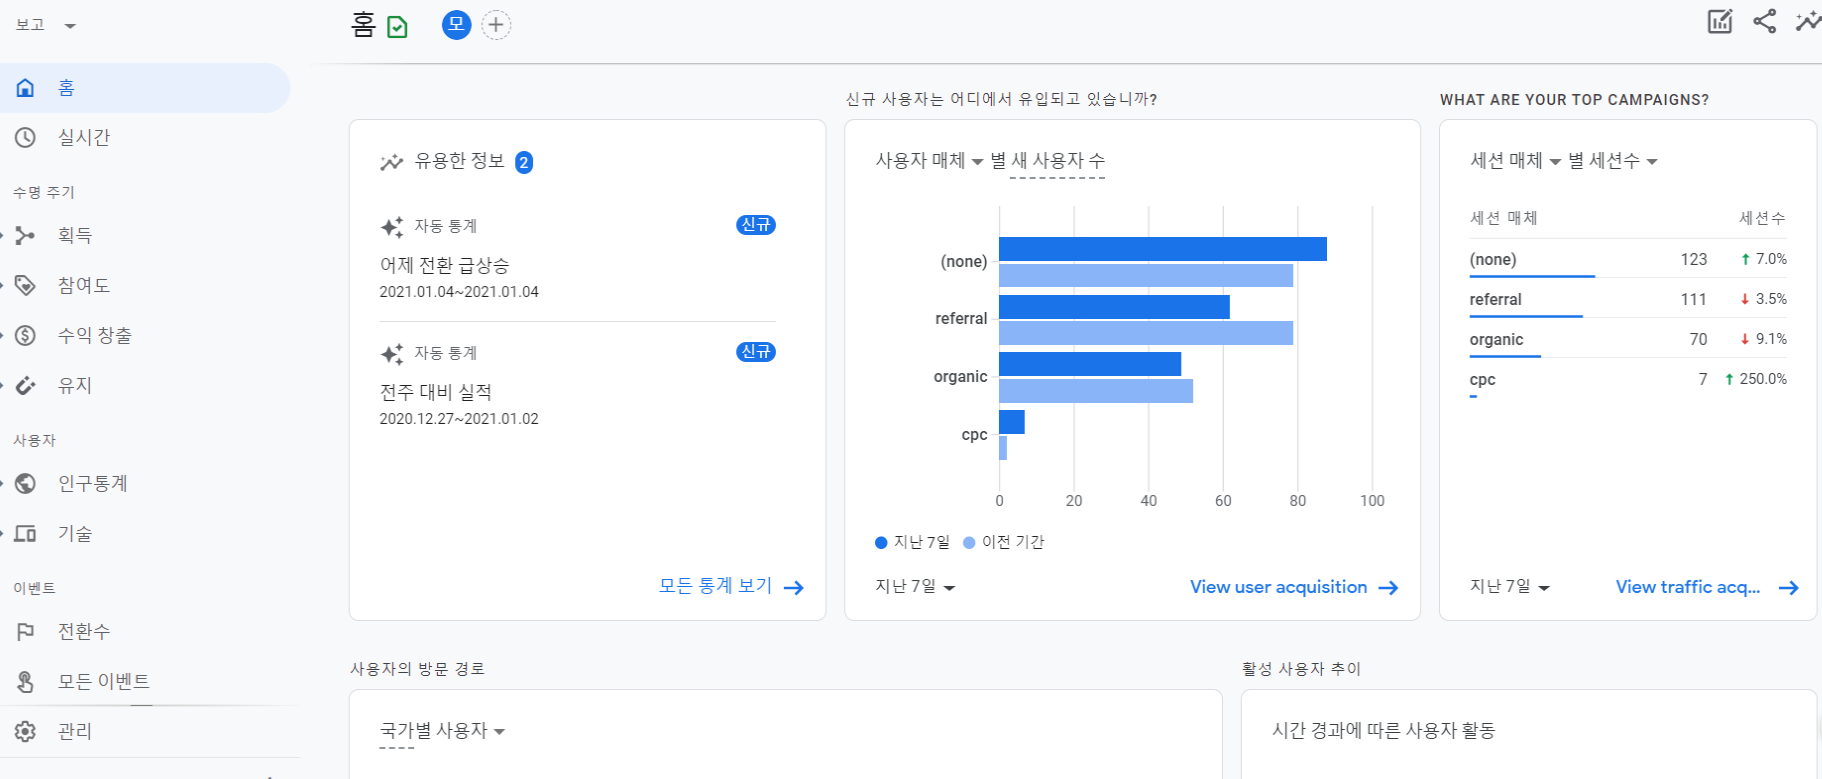Click the blue 지난 7일 legend dot

881,543
